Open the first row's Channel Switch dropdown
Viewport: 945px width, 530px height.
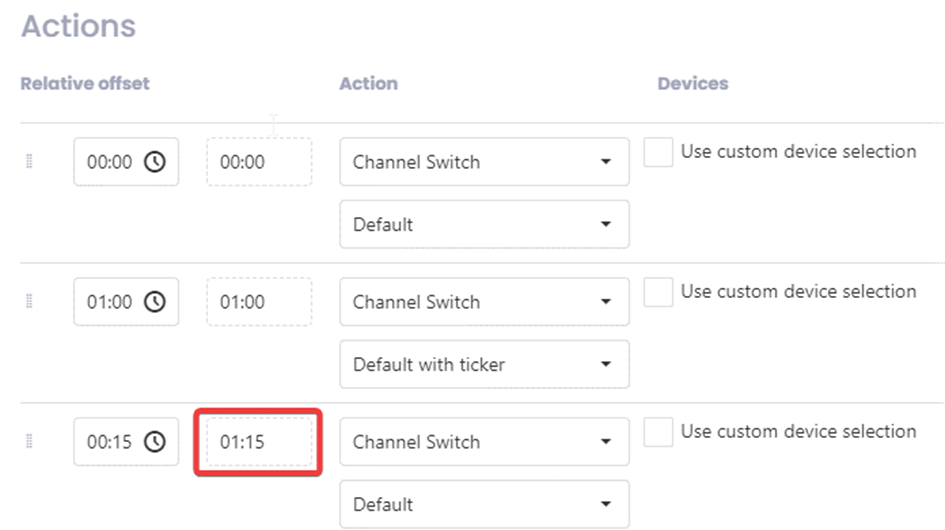[484, 162]
